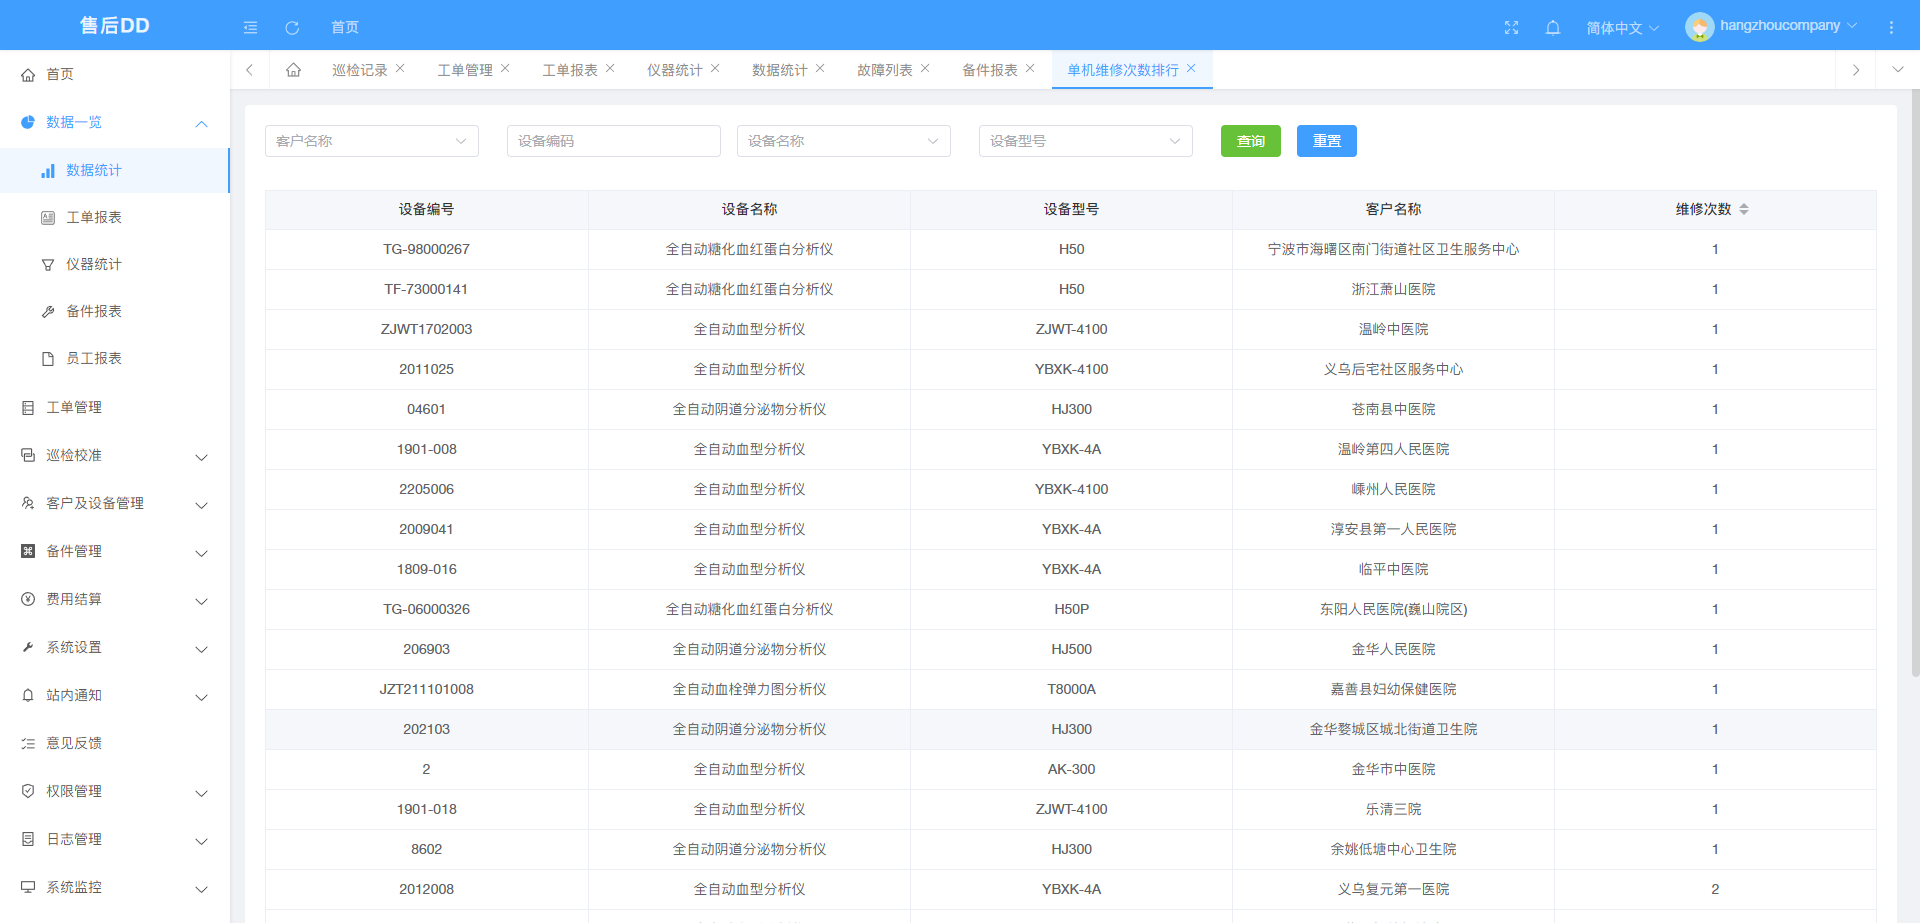
Task: Open 费用结算 in the sidebar
Action: coord(72,599)
